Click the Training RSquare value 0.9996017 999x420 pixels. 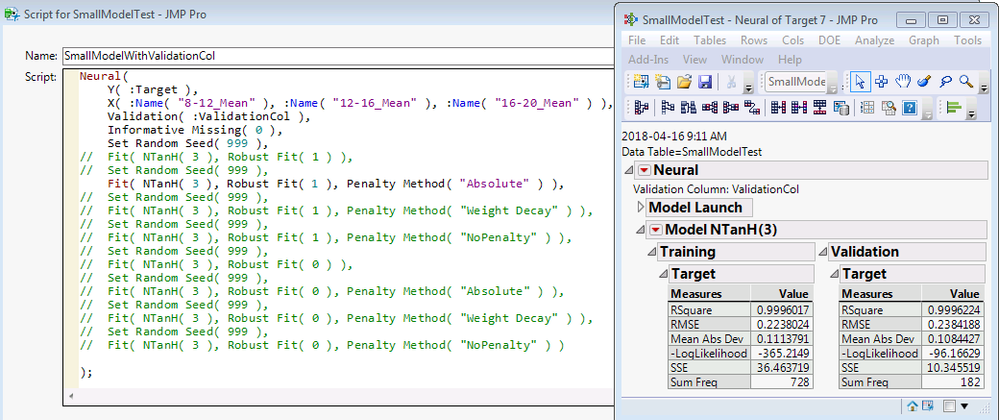780,308
